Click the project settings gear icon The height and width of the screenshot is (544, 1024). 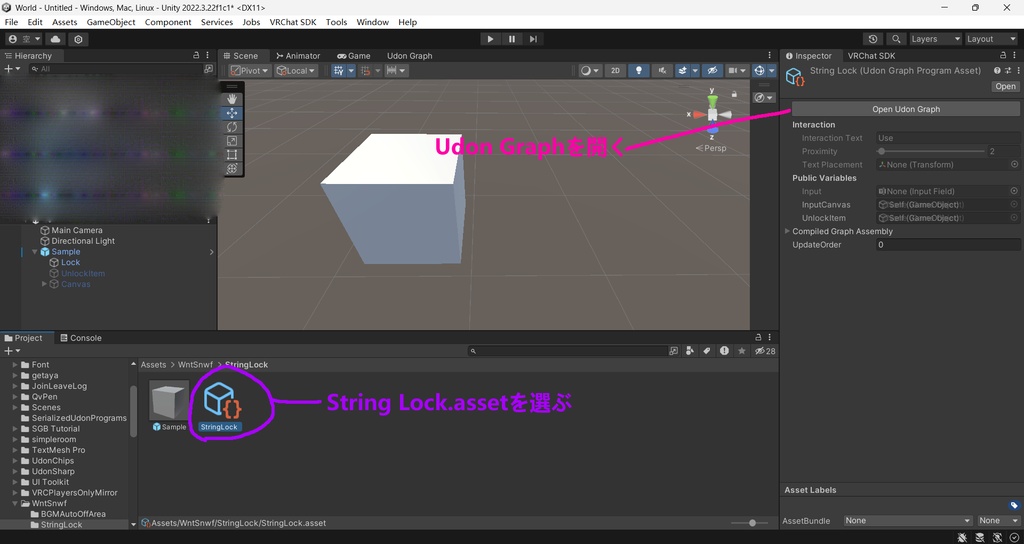pos(78,39)
